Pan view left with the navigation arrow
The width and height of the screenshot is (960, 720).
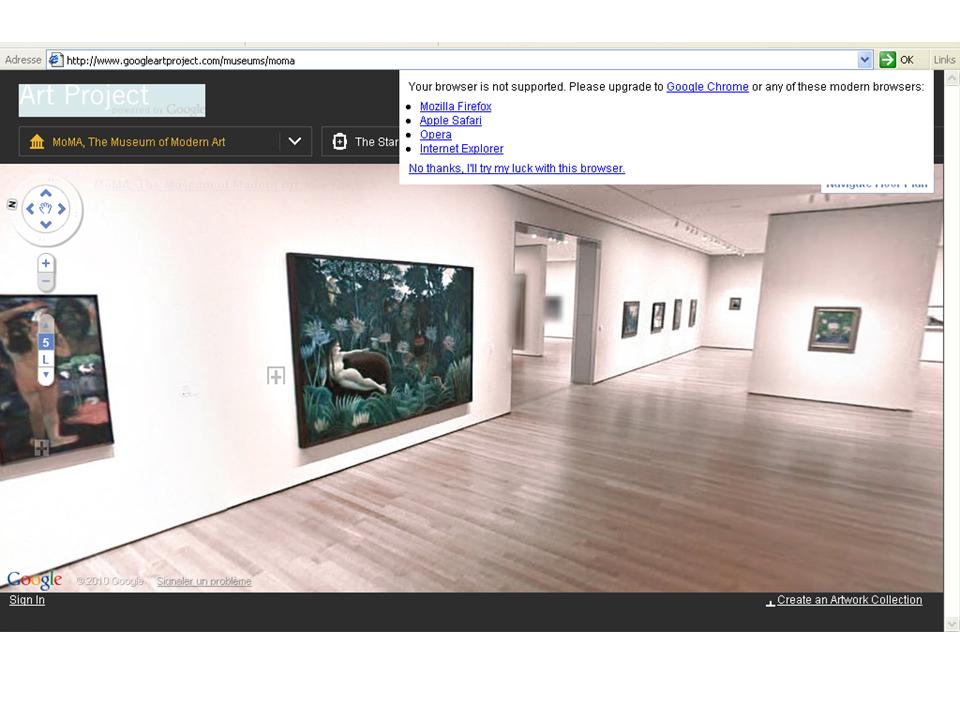pyautogui.click(x=30, y=209)
